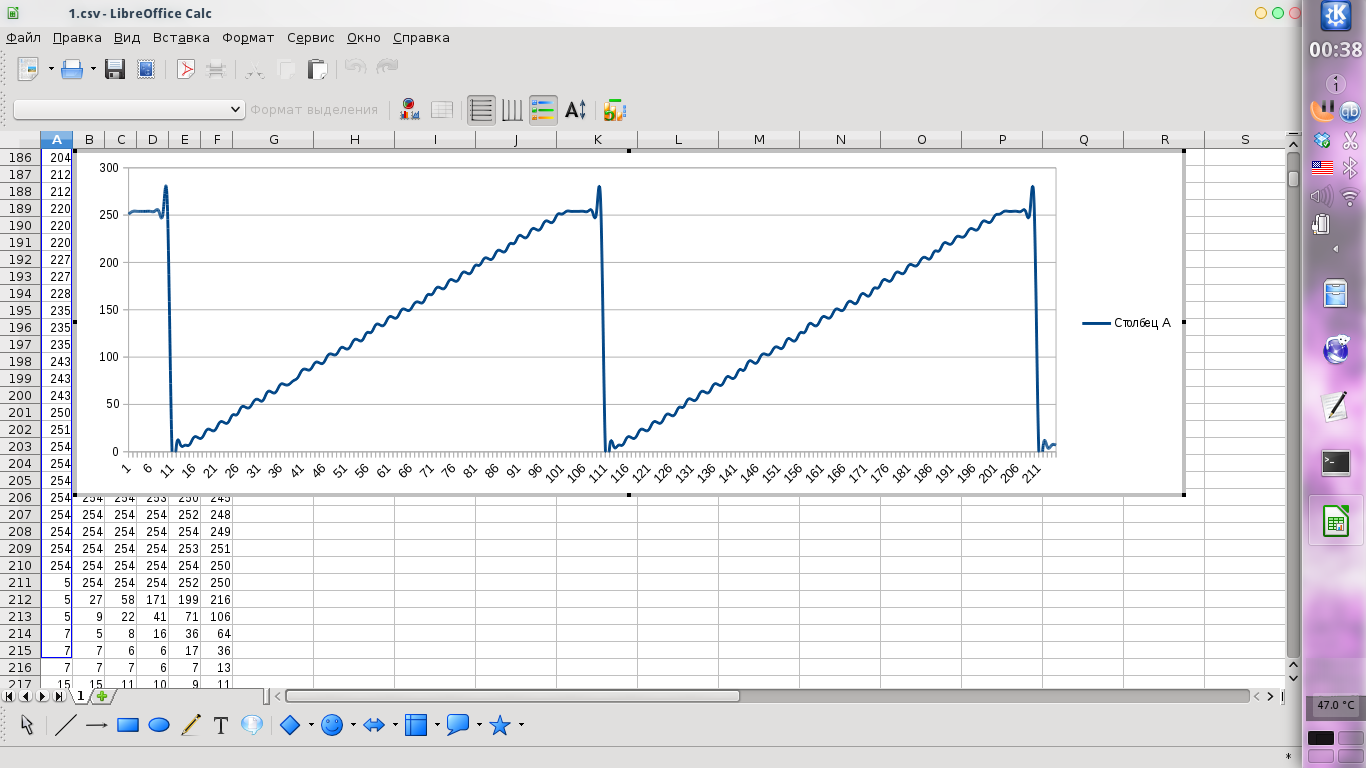This screenshot has width=1366, height=768.
Task: Toggle horizontal grid lines
Action: pos(482,110)
